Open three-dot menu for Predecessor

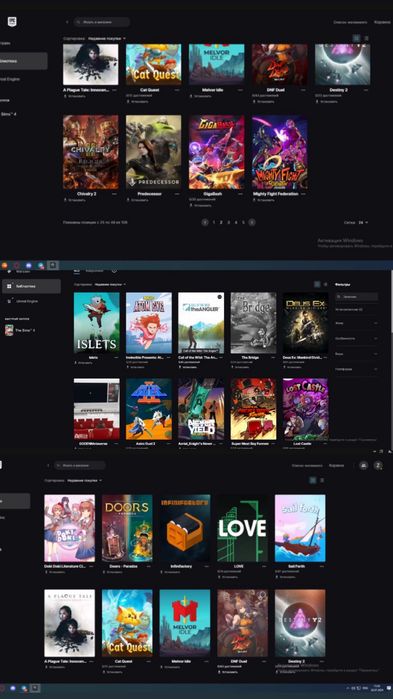coord(177,194)
